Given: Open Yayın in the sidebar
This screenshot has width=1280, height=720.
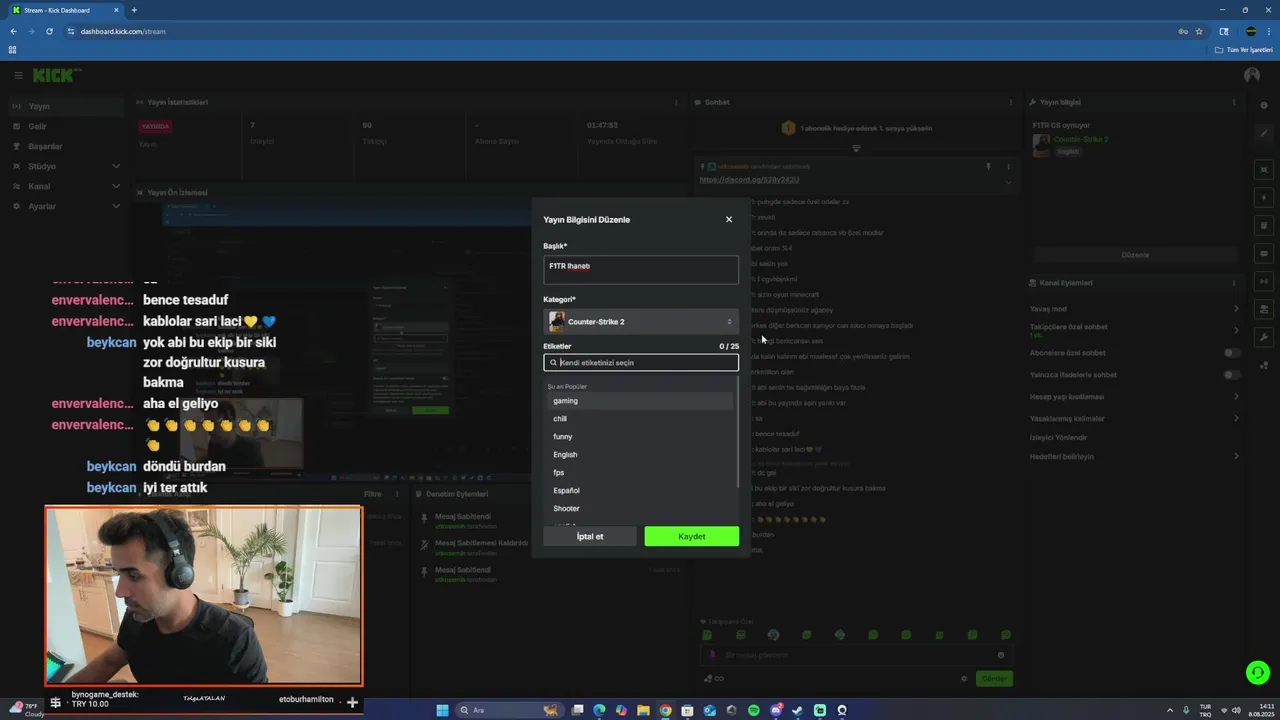Looking at the screenshot, I should [65, 106].
